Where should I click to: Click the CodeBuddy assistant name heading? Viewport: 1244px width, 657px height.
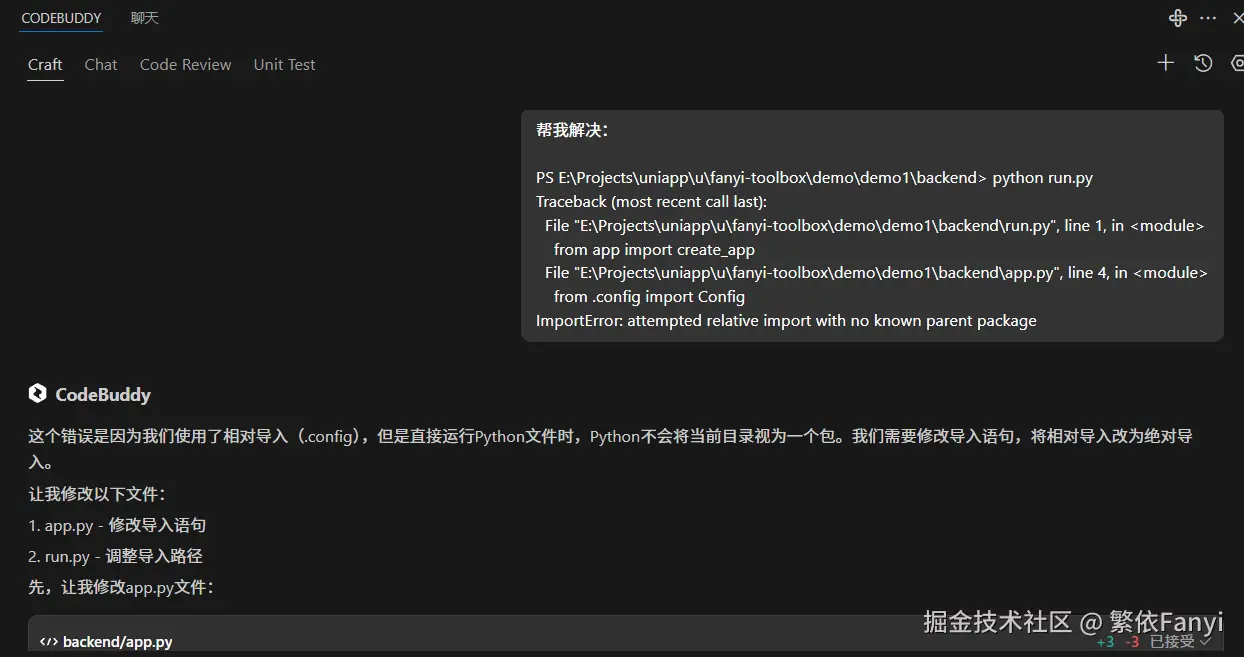click(103, 394)
